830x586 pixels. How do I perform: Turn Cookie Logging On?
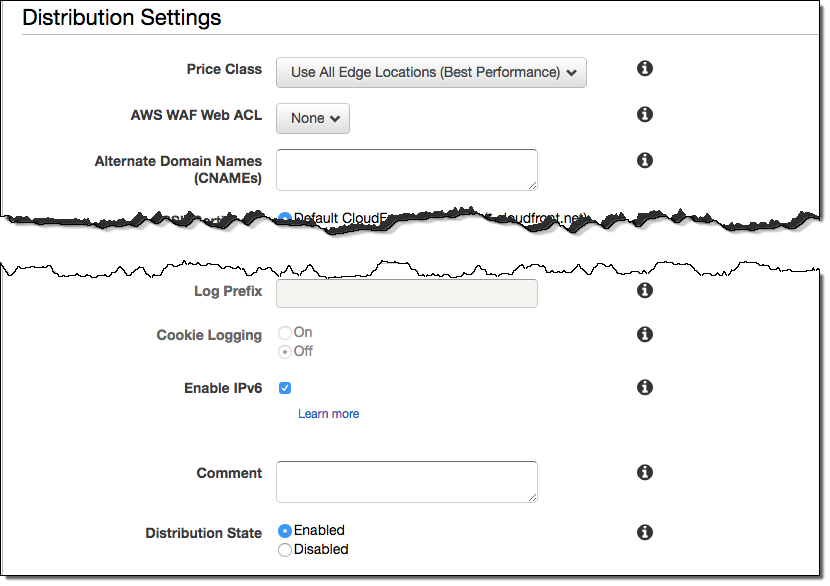285,333
